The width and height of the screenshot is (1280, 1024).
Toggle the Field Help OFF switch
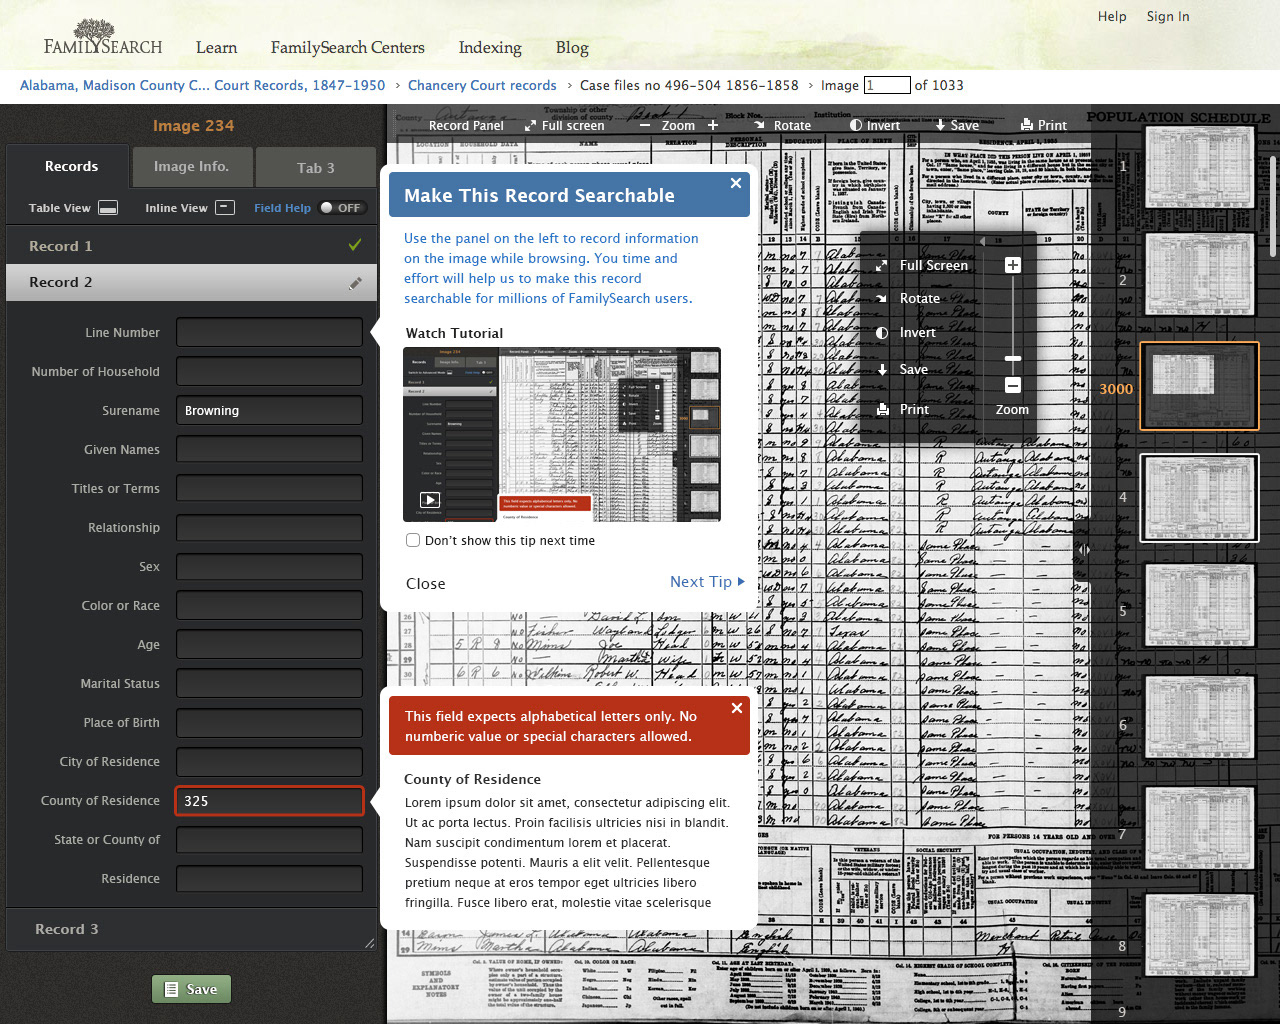tap(342, 208)
